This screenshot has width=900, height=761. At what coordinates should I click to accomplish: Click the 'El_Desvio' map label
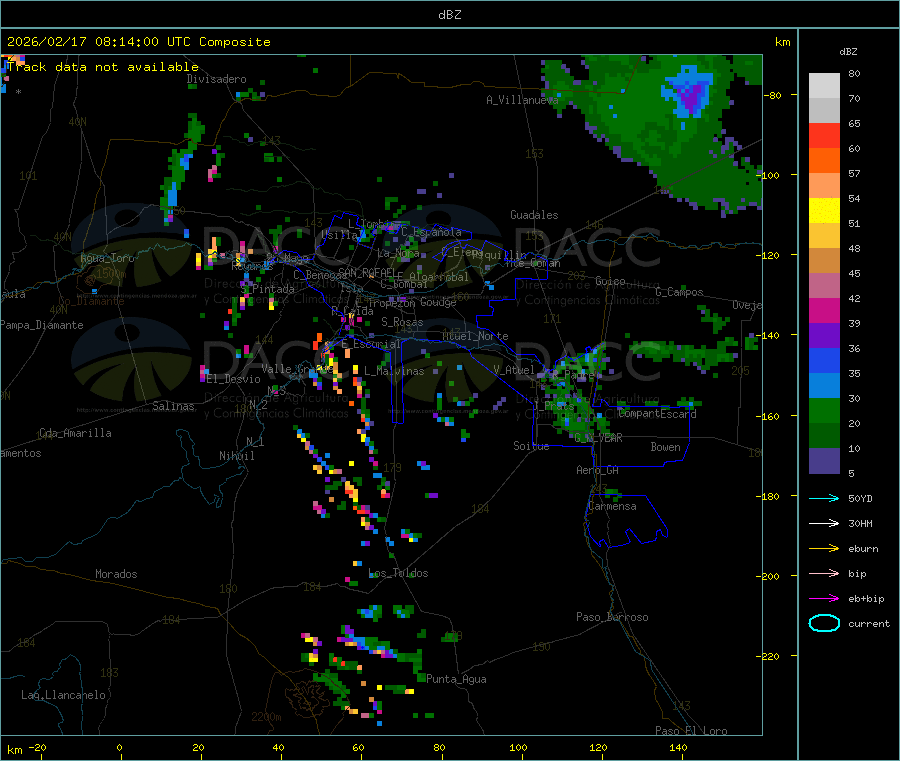(x=233, y=379)
